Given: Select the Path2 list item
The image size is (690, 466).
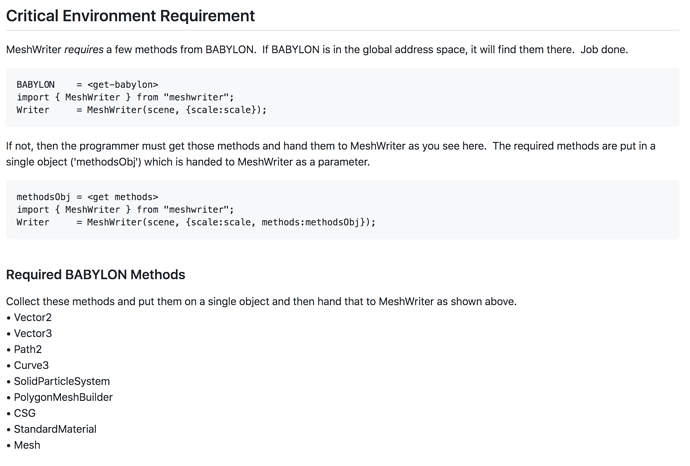Looking at the screenshot, I should [x=28, y=349].
